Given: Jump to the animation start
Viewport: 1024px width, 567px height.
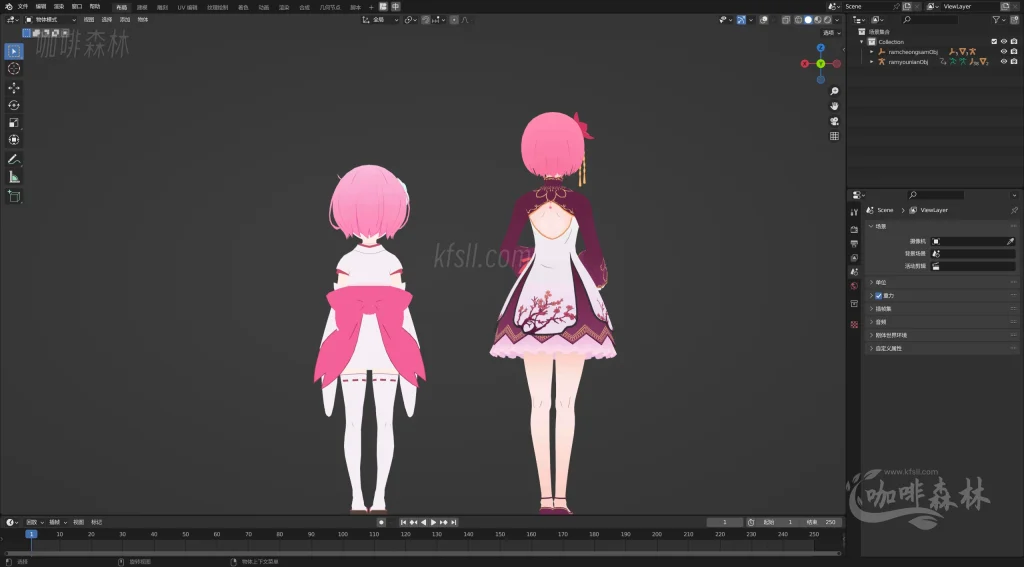Looking at the screenshot, I should click(x=404, y=523).
